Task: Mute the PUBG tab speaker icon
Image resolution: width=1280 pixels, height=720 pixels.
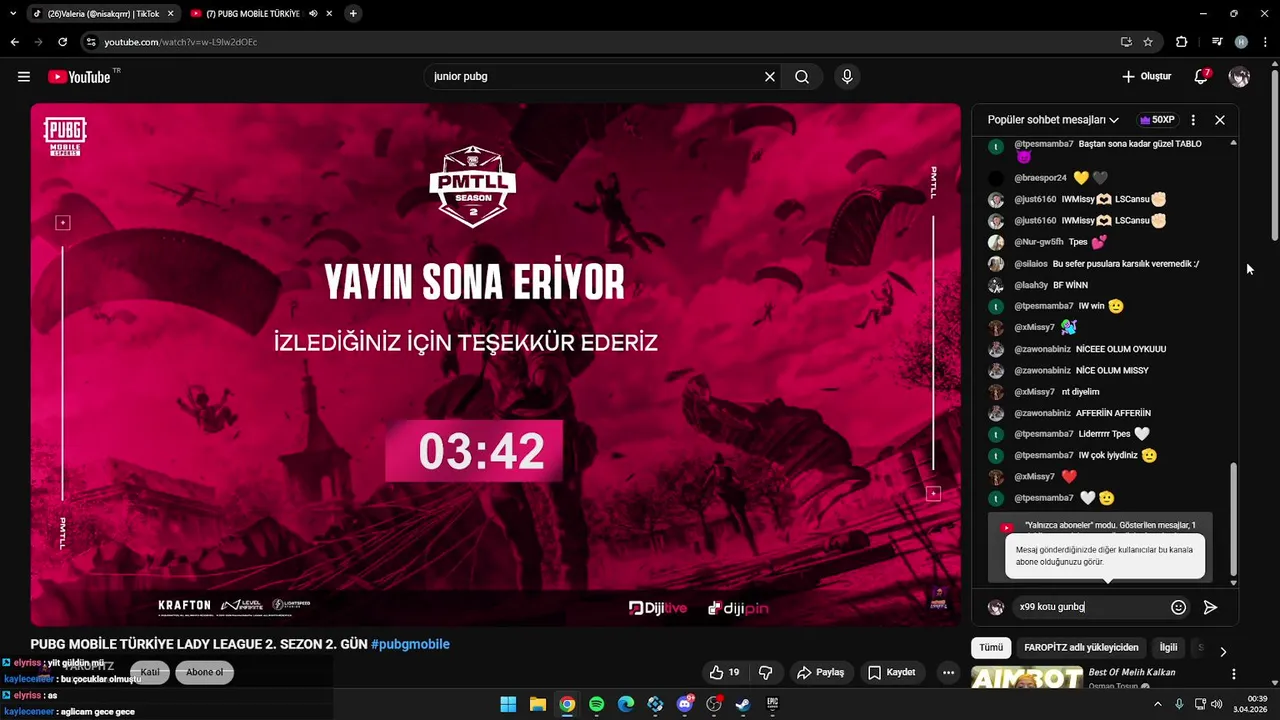Action: pyautogui.click(x=313, y=14)
